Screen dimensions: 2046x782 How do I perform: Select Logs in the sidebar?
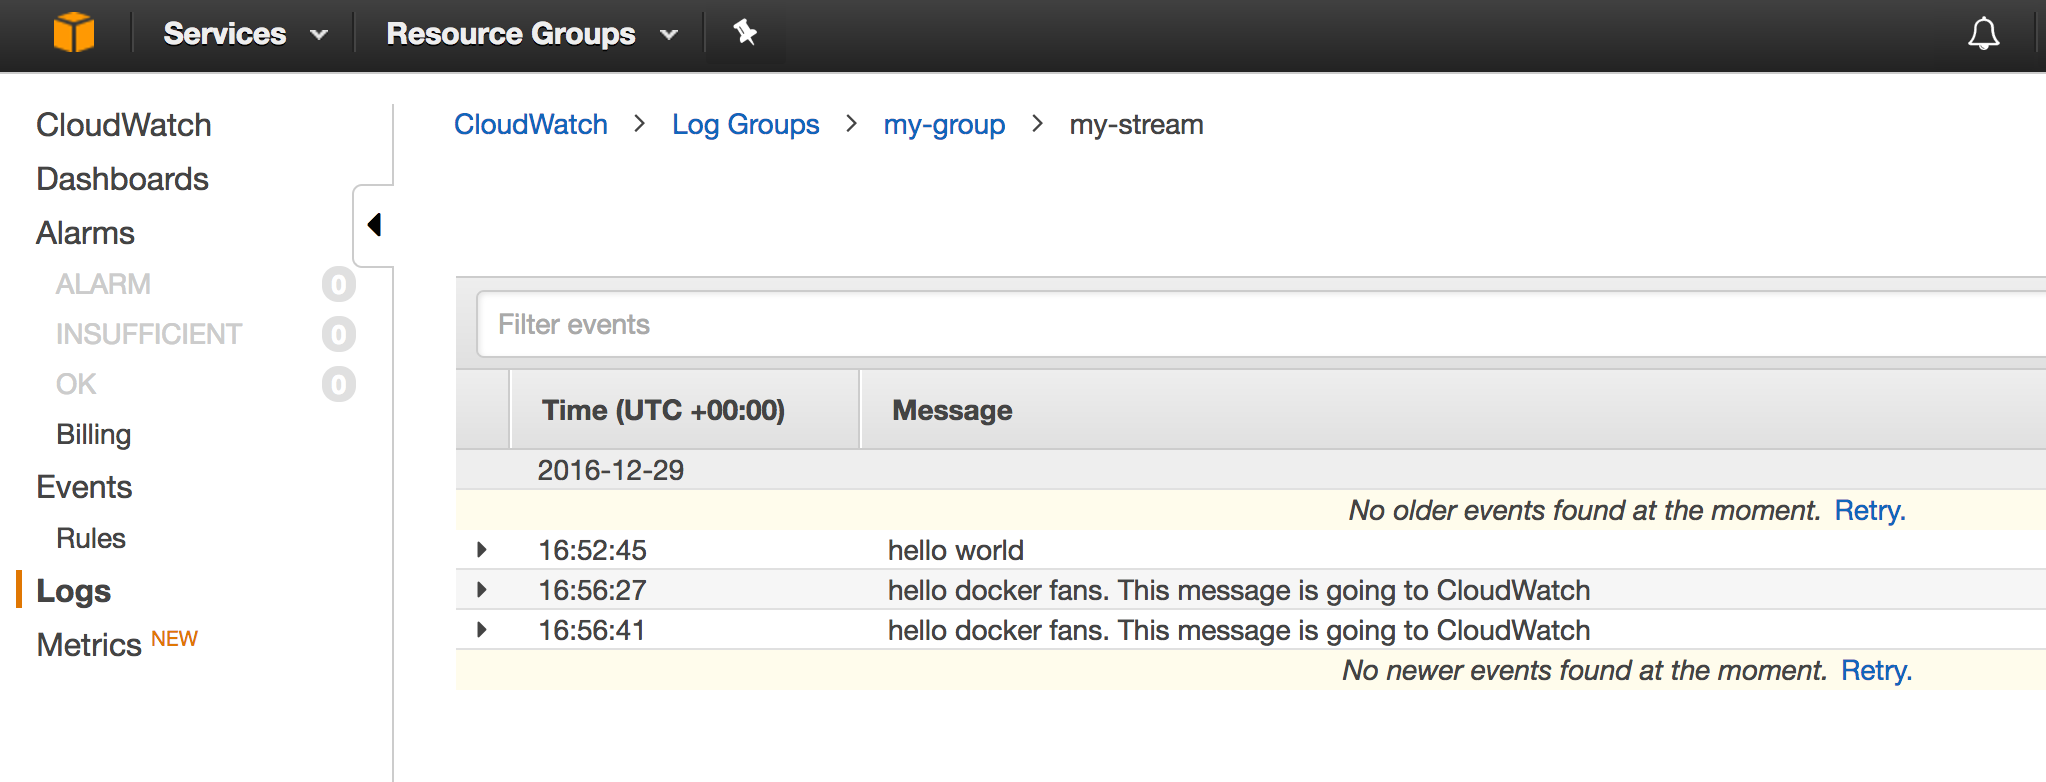[74, 591]
